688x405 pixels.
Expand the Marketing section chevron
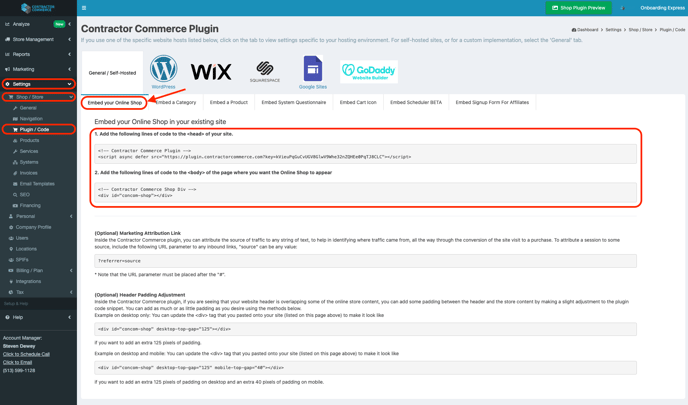point(69,69)
